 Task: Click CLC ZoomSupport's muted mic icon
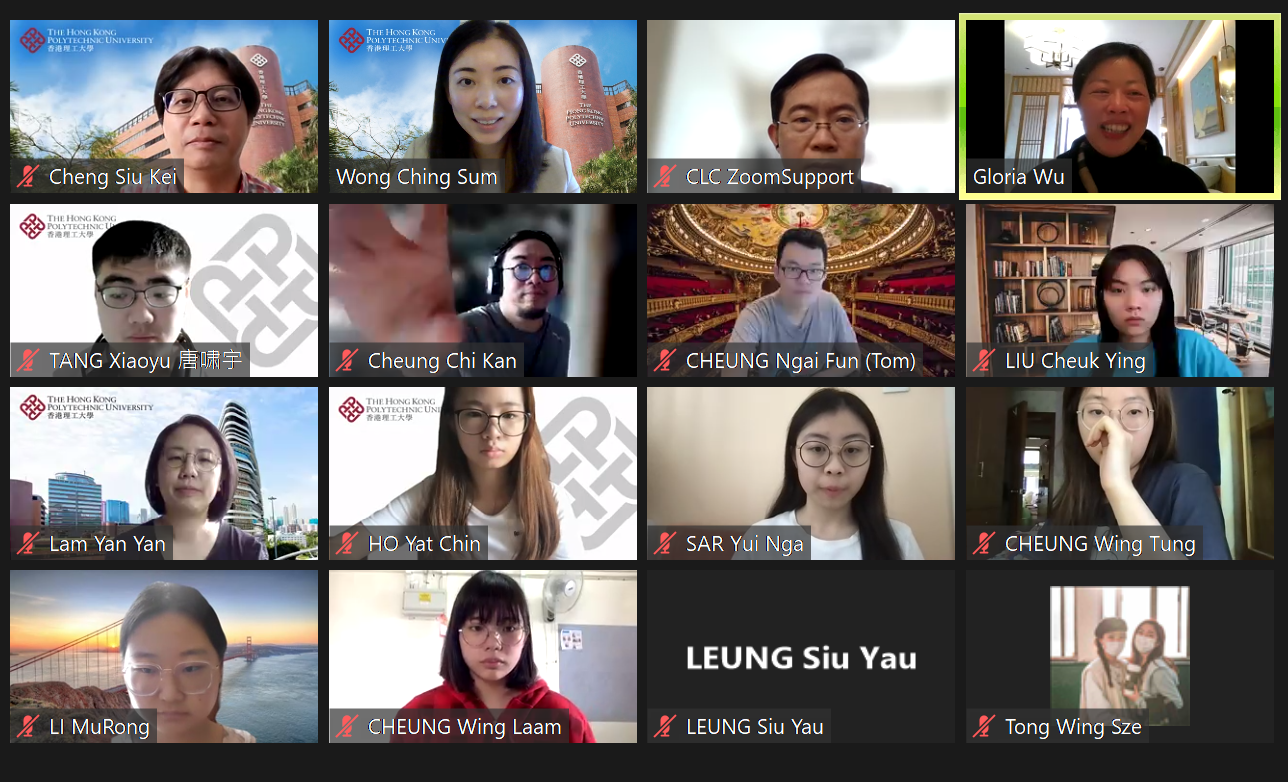(x=665, y=177)
